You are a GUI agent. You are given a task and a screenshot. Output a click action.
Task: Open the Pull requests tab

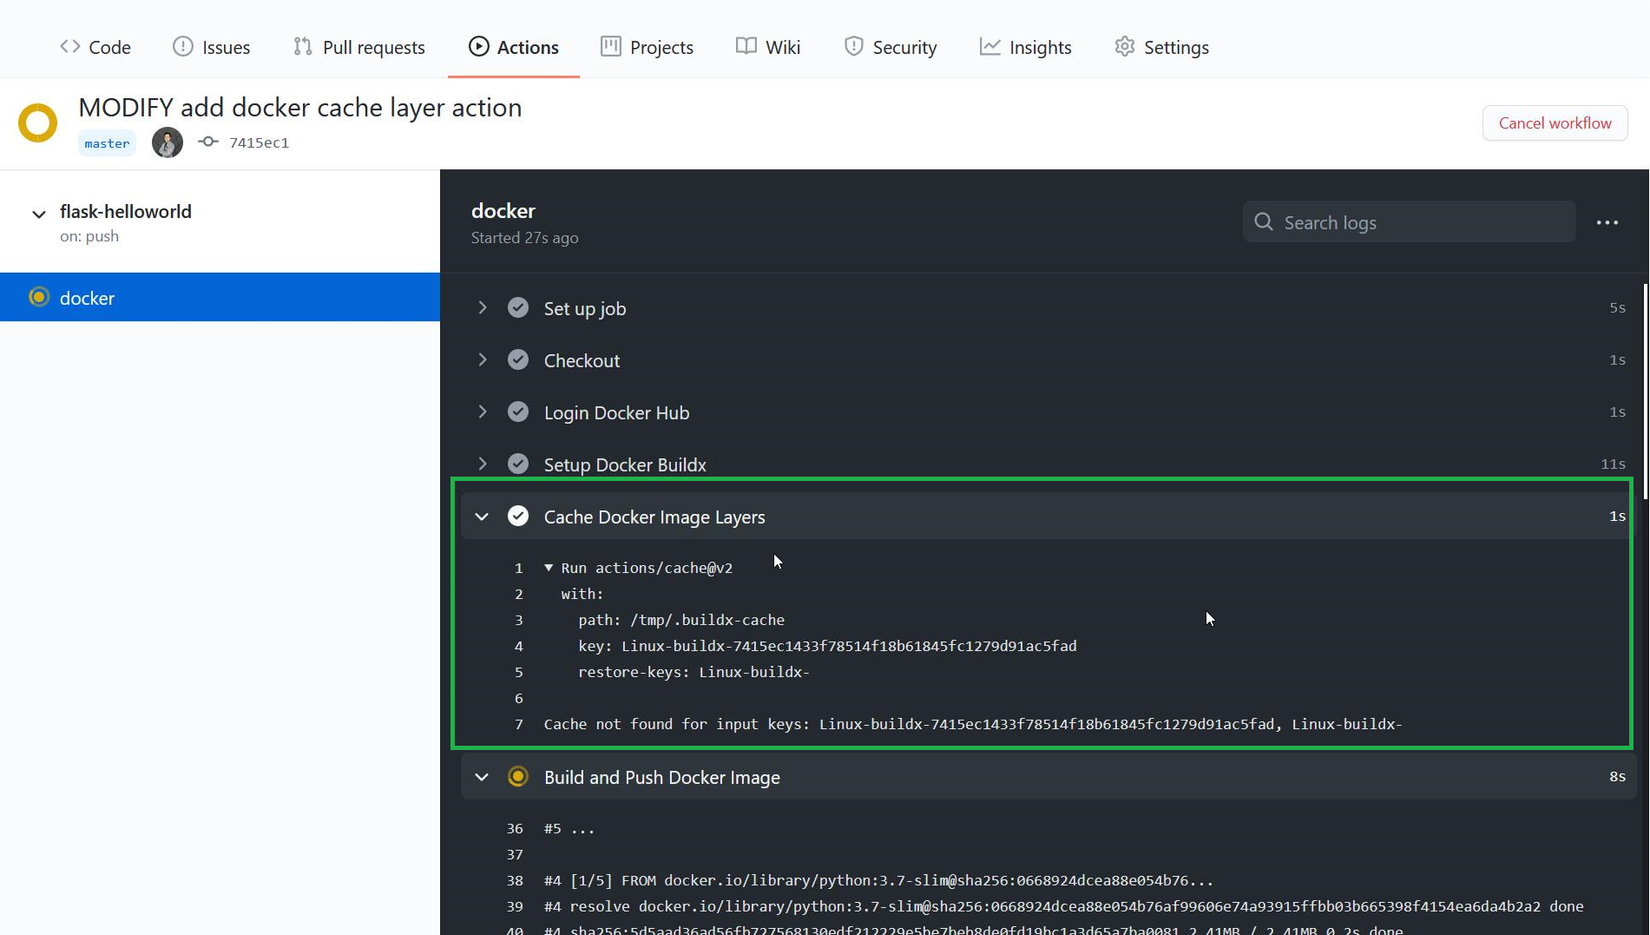tap(359, 47)
